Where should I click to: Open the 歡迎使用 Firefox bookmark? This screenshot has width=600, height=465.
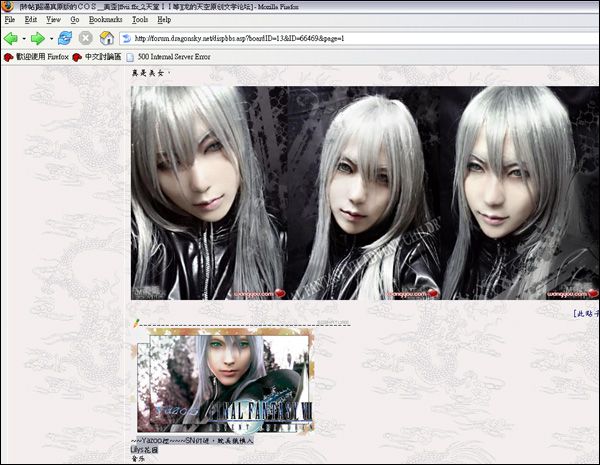coord(36,57)
